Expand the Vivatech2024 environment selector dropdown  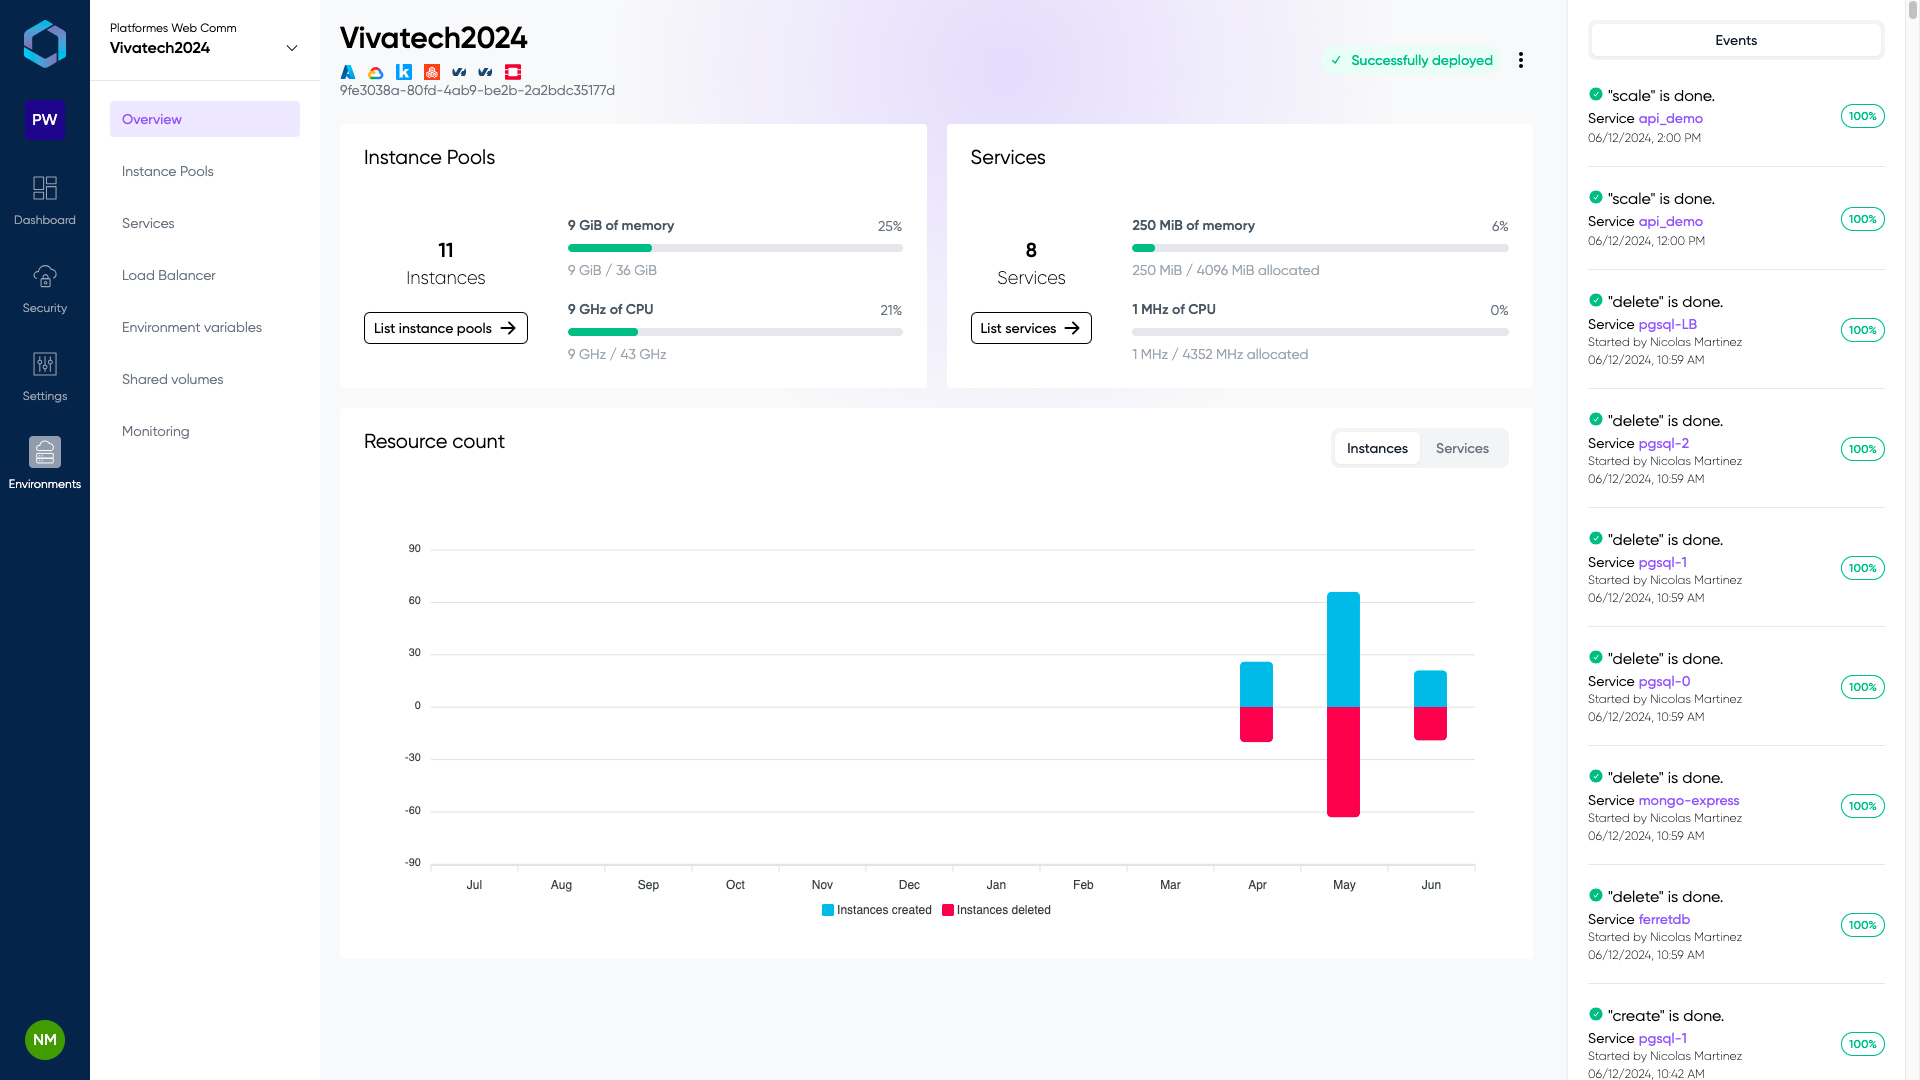tap(292, 48)
